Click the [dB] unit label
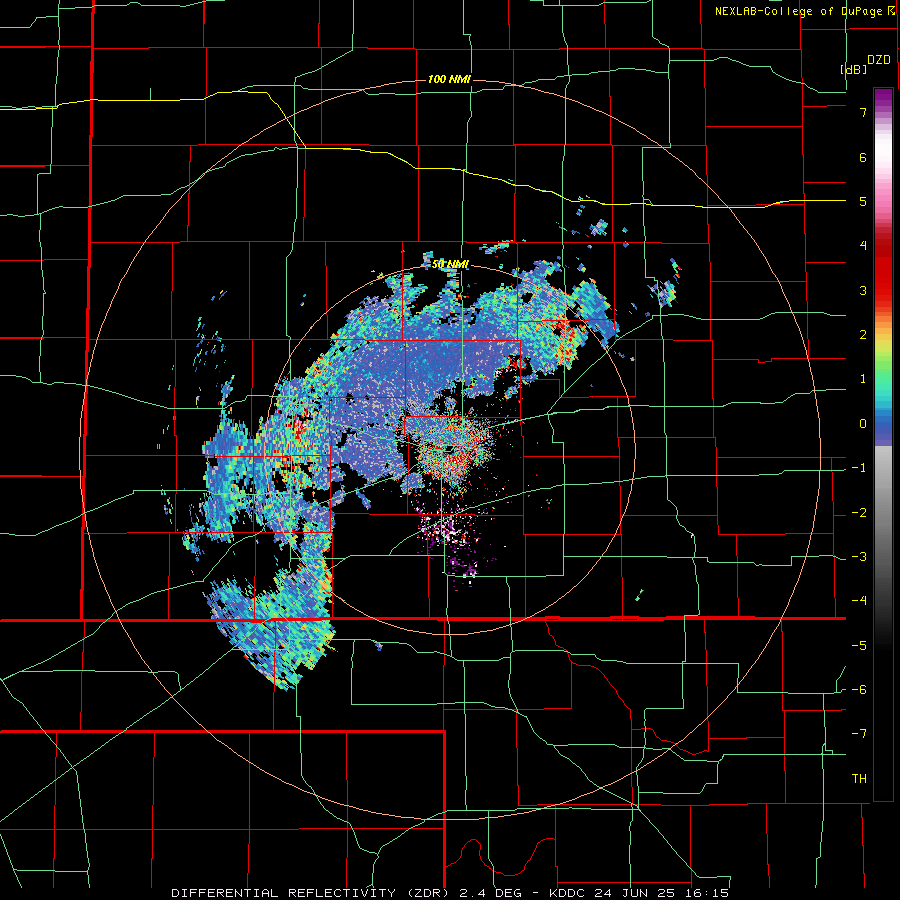The height and width of the screenshot is (900, 900). [854, 69]
